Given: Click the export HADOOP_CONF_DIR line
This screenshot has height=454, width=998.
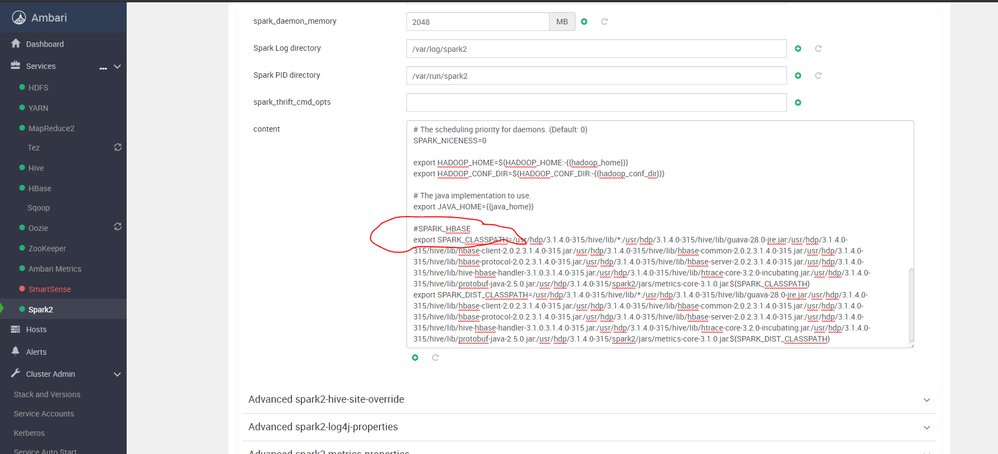Looking at the screenshot, I should coord(538,173).
